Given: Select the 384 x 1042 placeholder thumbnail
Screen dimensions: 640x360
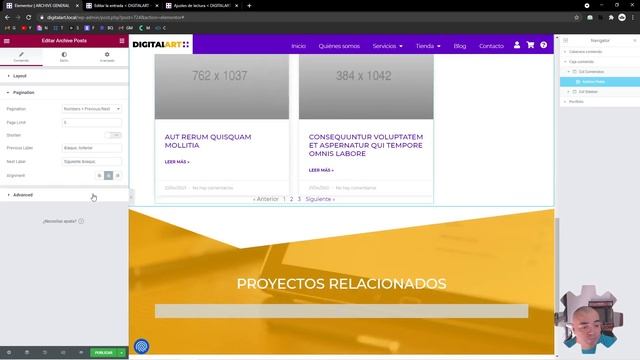Looking at the screenshot, I should coord(366,87).
